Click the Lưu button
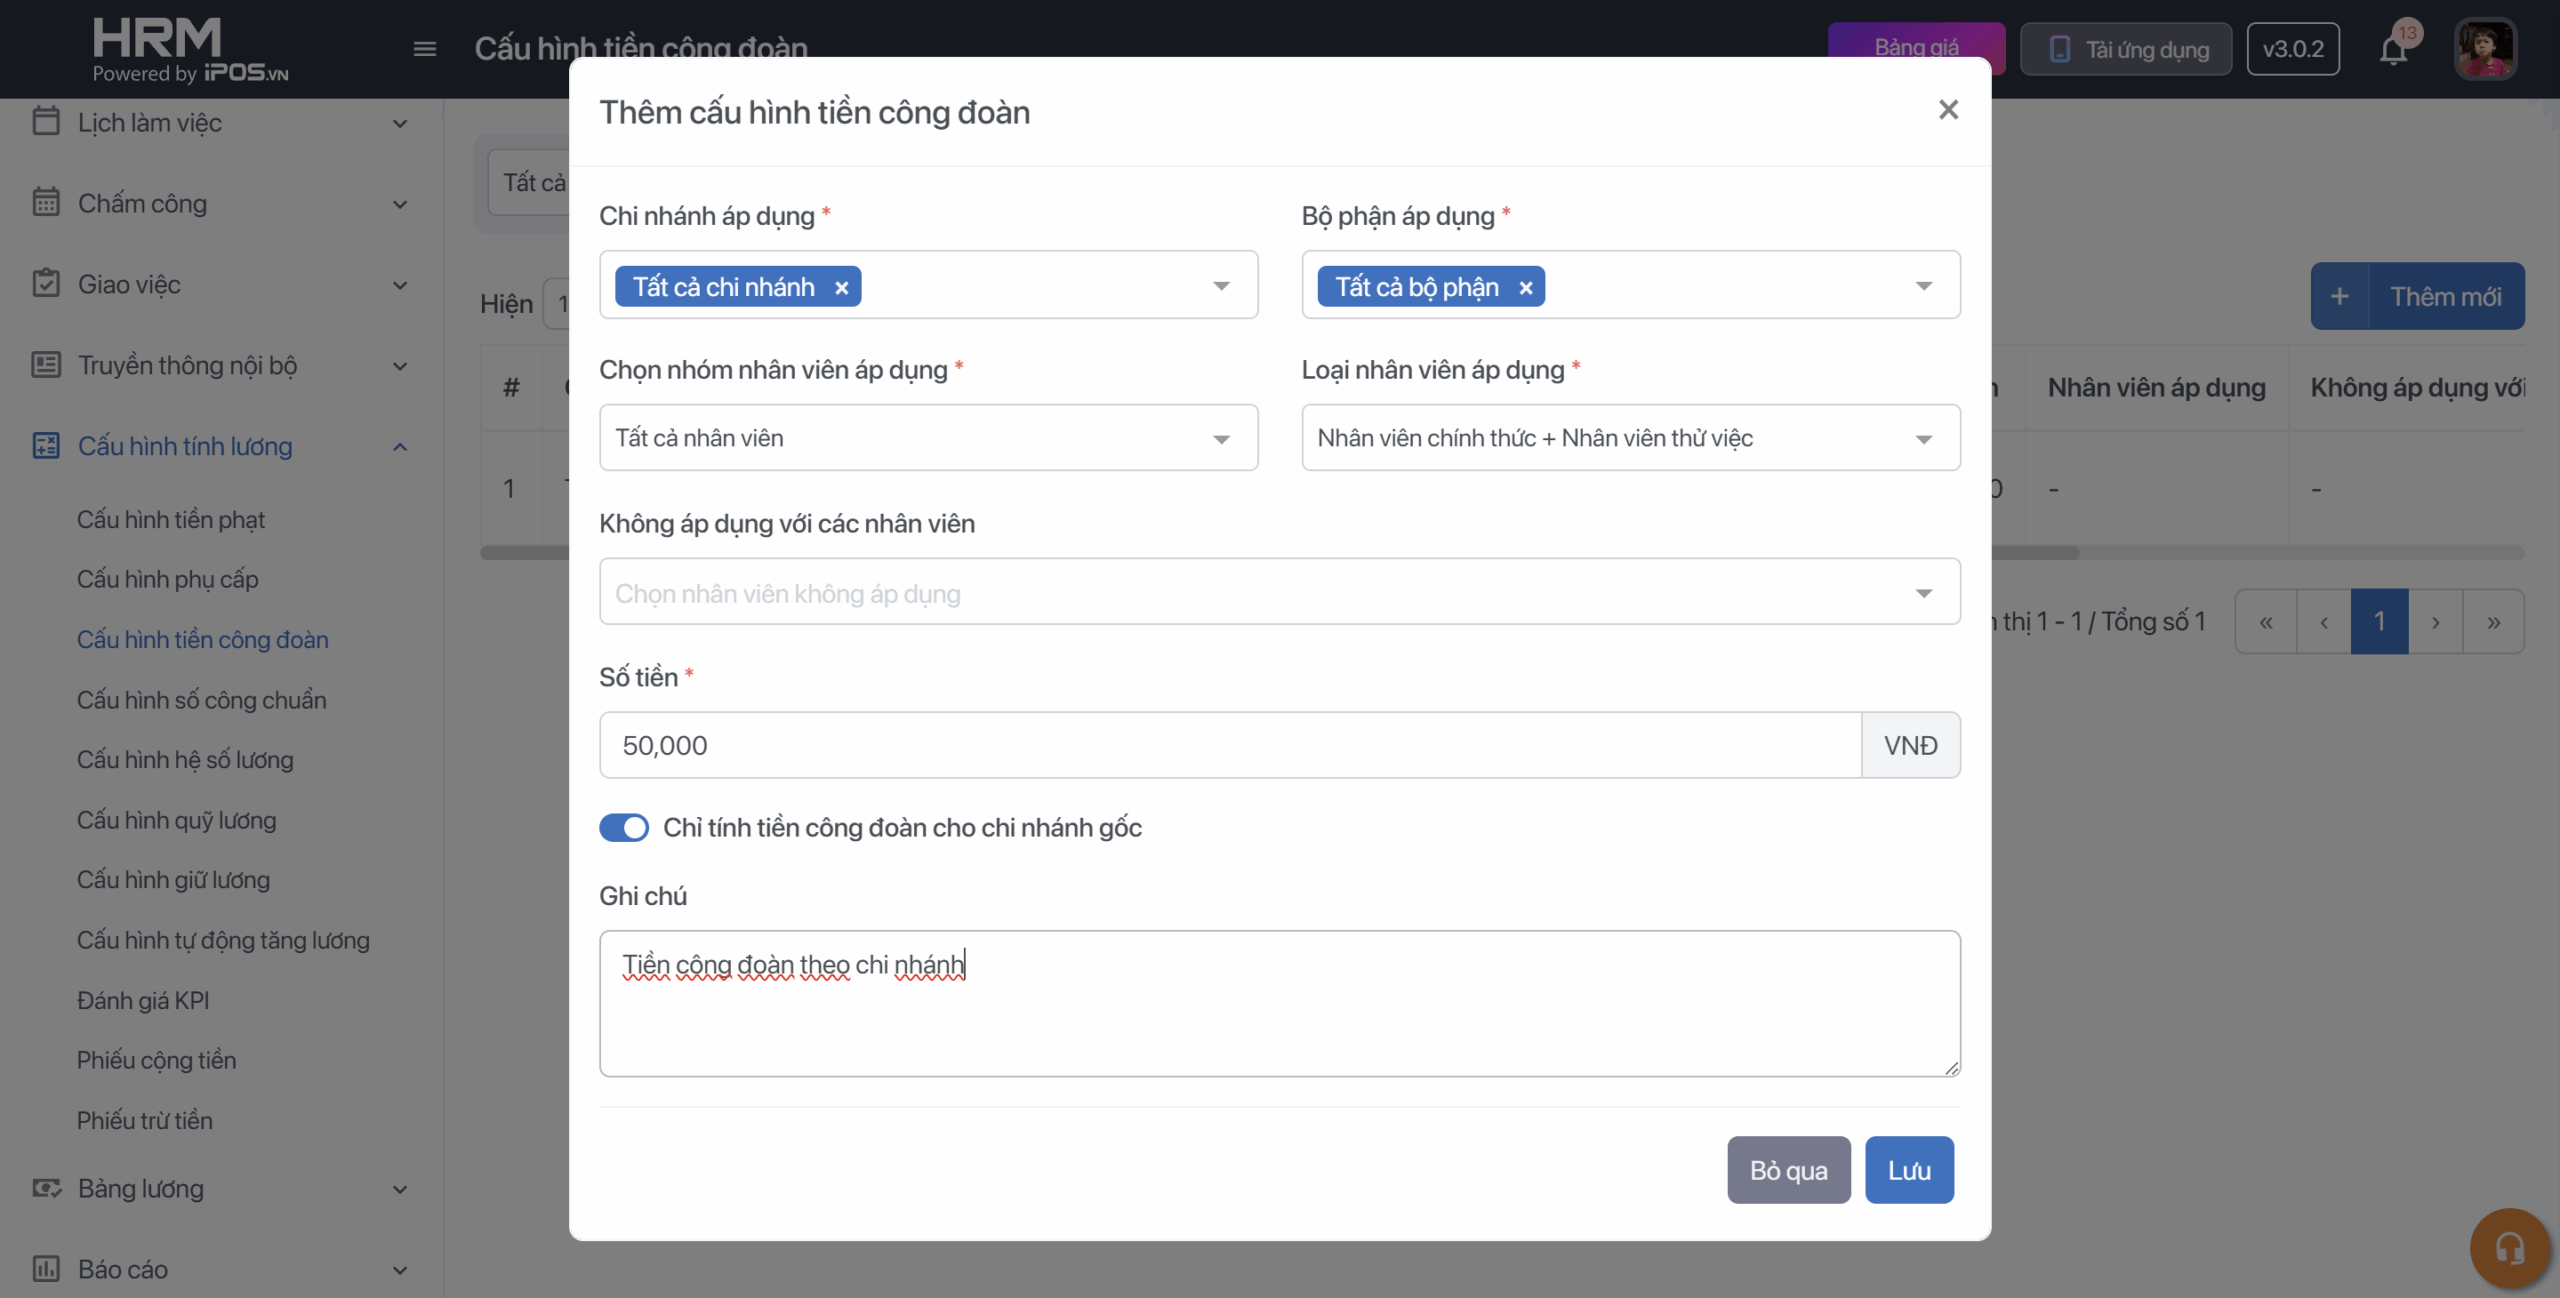 coord(1908,1170)
